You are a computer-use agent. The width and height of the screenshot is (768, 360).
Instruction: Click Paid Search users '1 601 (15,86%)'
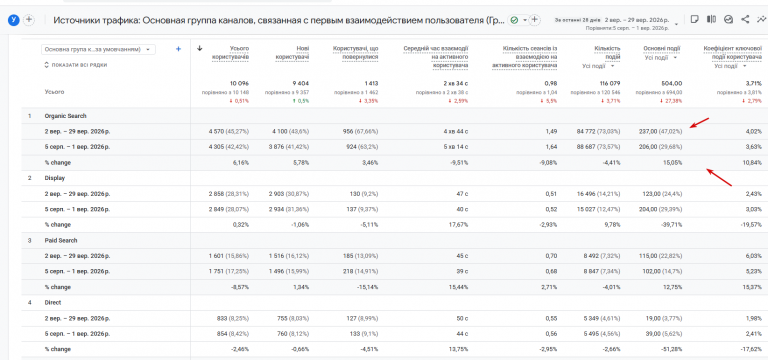point(229,256)
